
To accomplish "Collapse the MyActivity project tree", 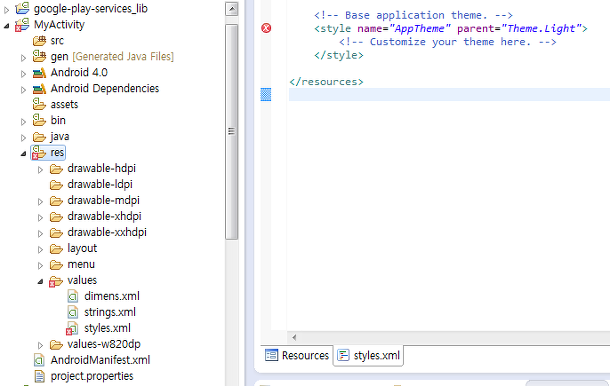I will point(6,26).
